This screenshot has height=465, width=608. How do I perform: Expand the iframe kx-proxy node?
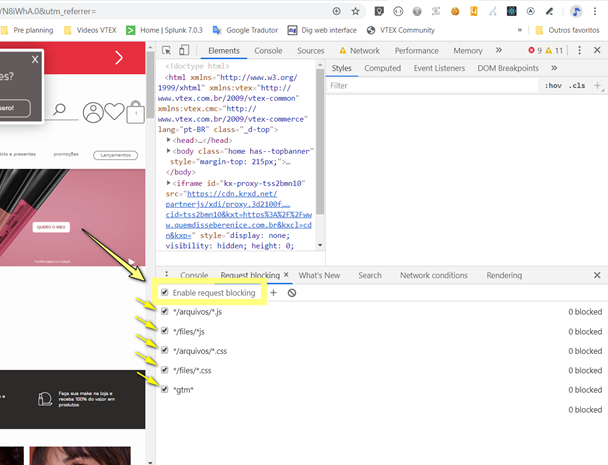170,184
